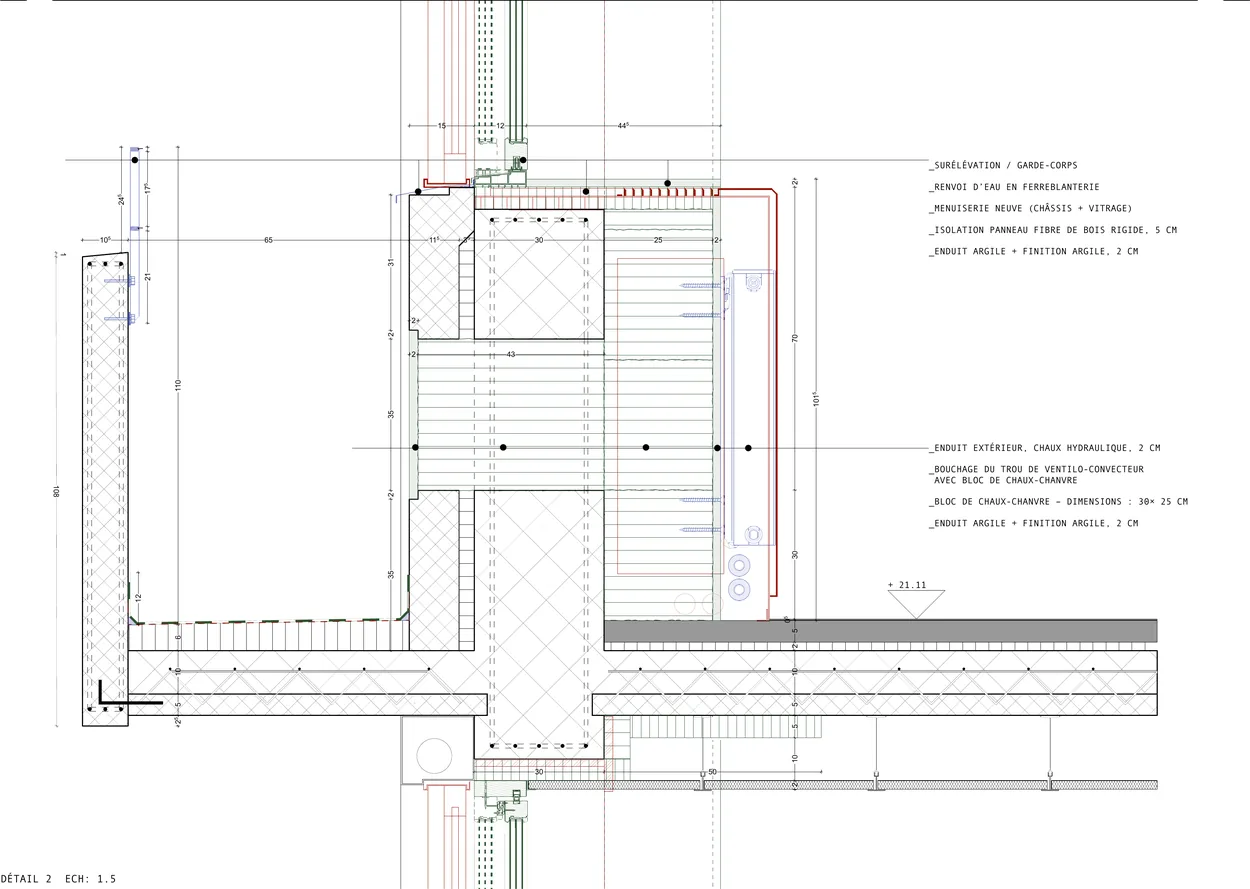Select the 65 horizontal dimension value
Screen dimensions: 1250x889
click(268, 240)
